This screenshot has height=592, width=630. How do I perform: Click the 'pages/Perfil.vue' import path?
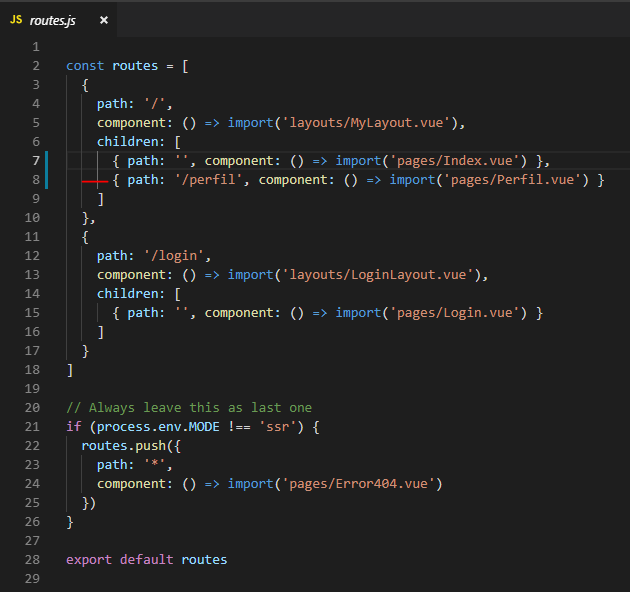click(514, 180)
